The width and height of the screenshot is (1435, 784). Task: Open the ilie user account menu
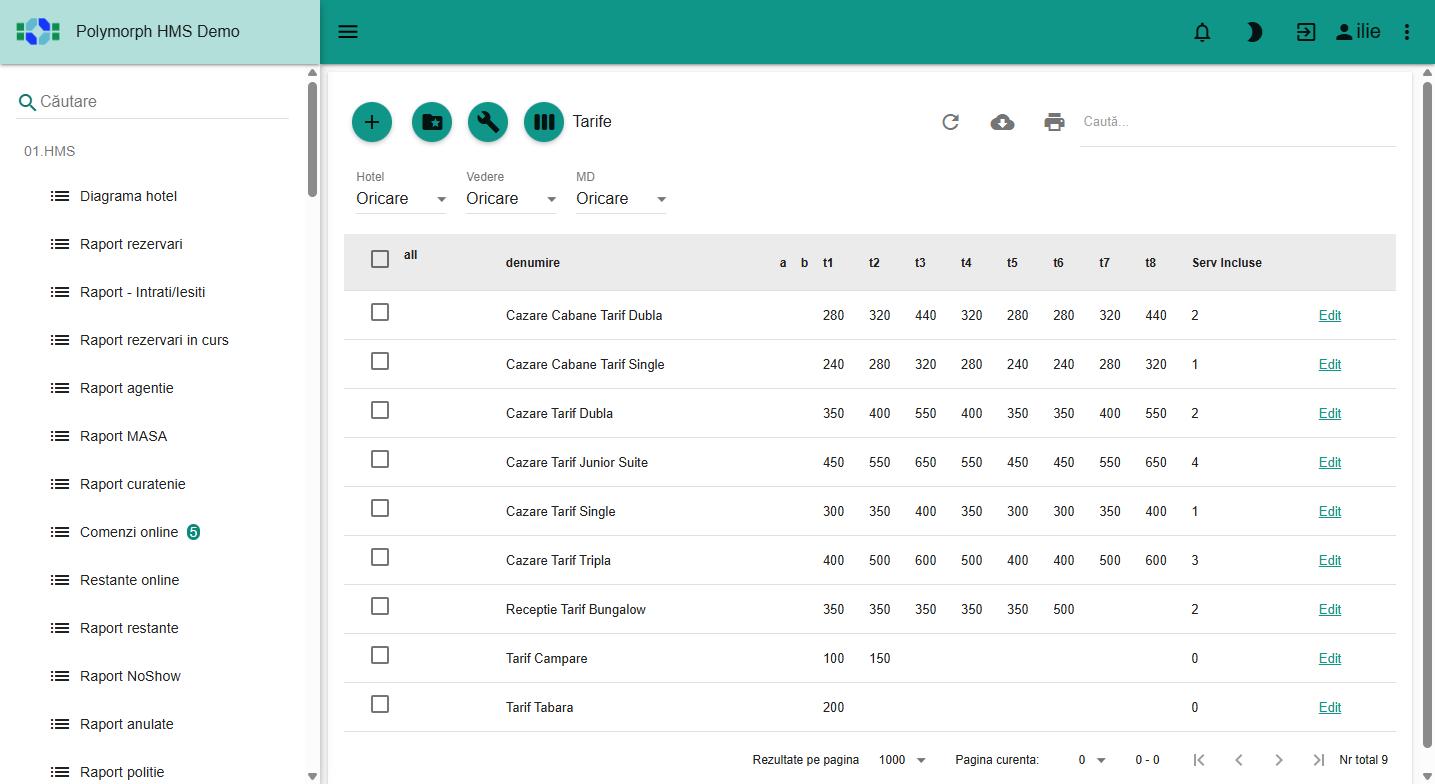(x=1358, y=32)
